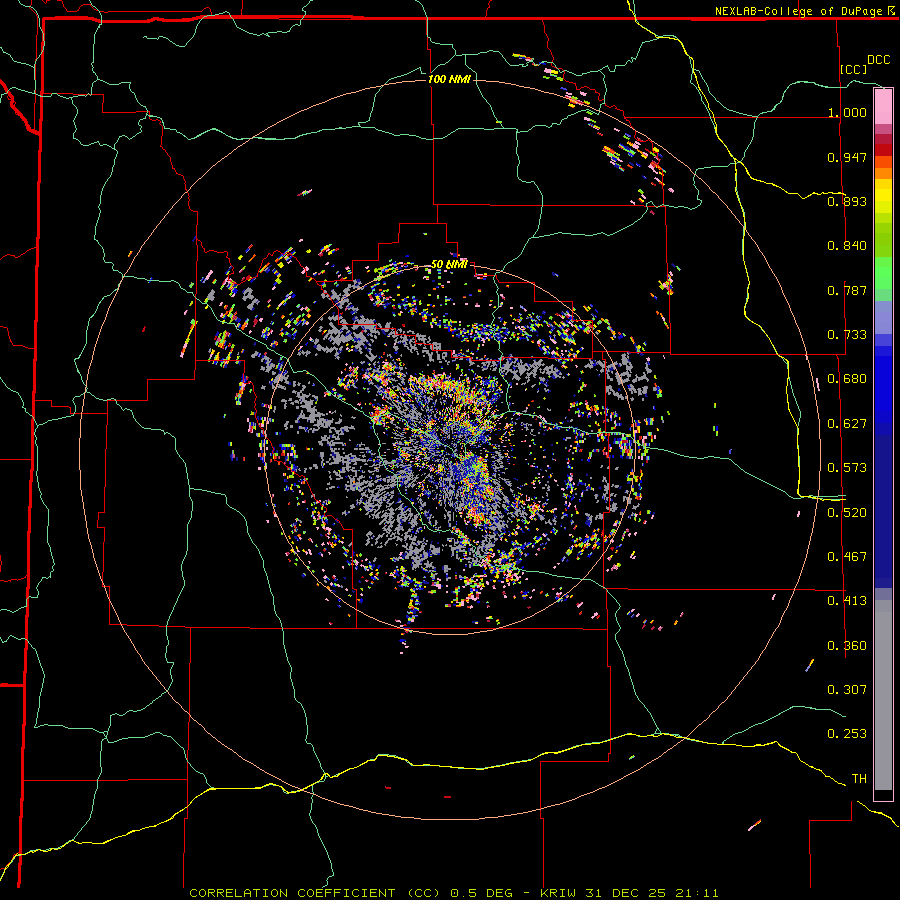Select the 0.787 scale value
The width and height of the screenshot is (900, 900).
(847, 290)
